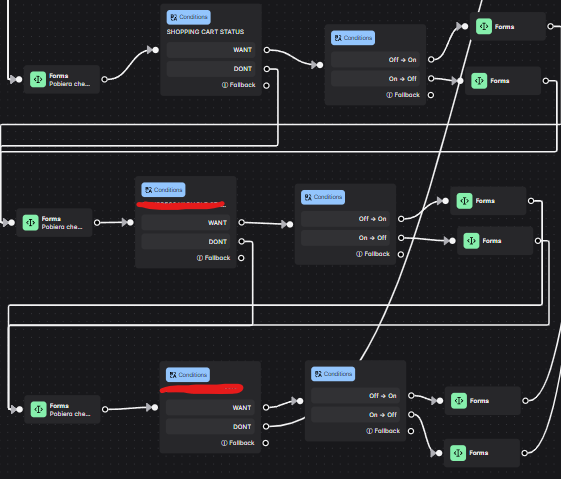Select the SHOPPING CART STATUS title text

205,32
